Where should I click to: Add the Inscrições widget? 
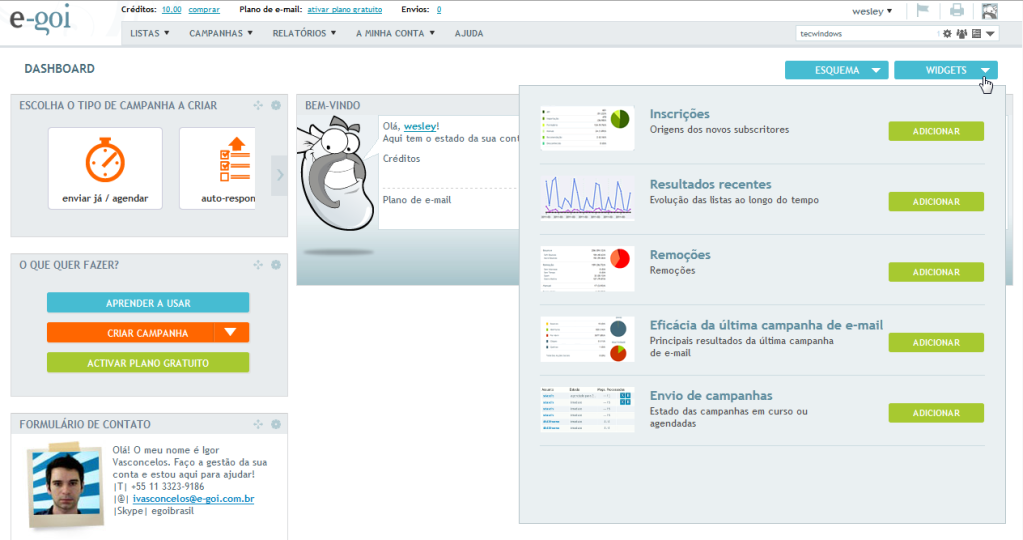(935, 131)
